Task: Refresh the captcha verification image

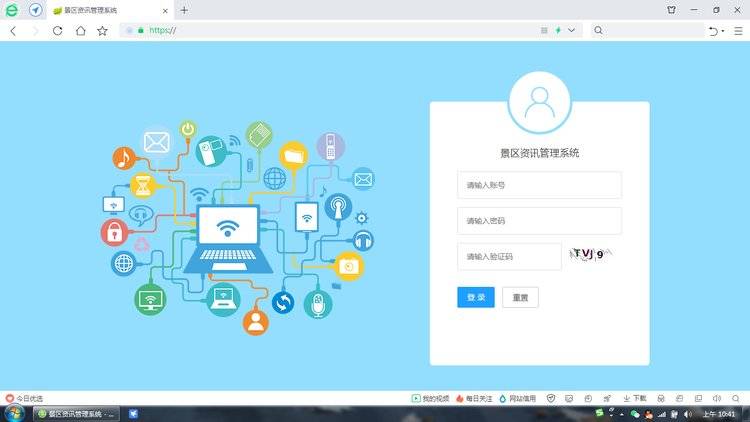Action: 590,255
